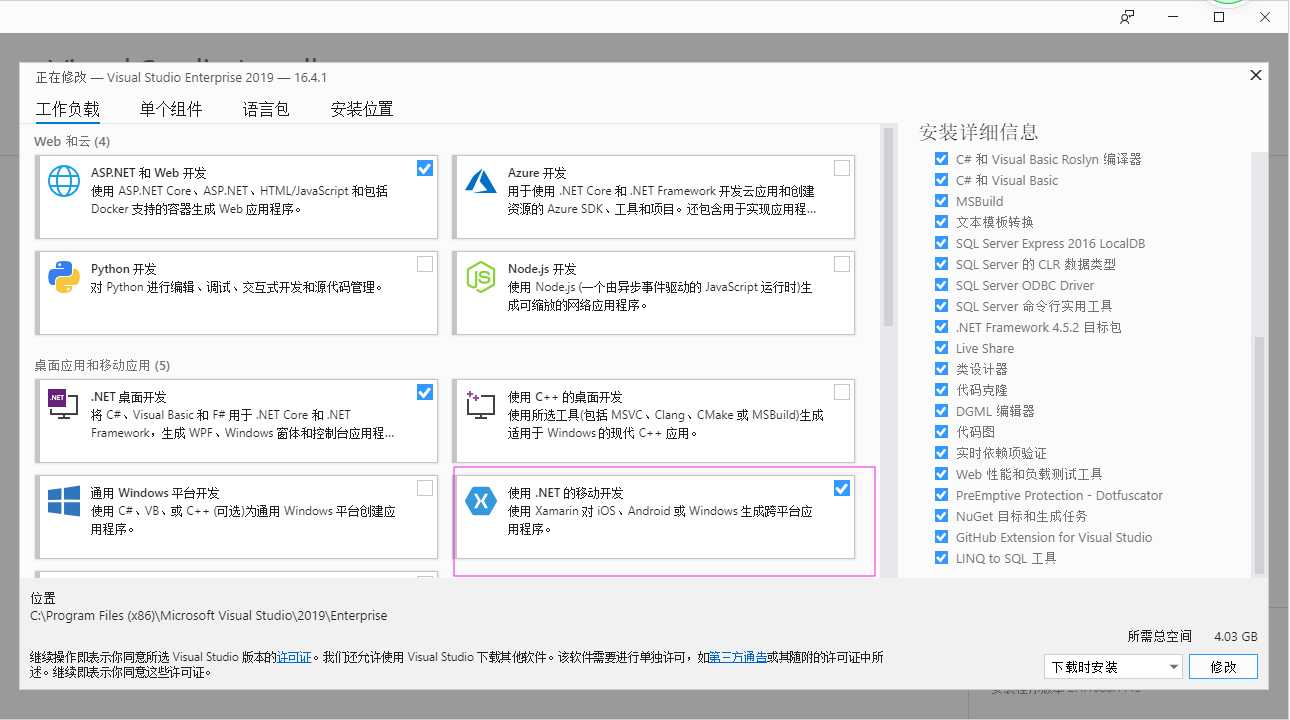
Task: Click the 4.03 GB total space value
Action: click(x=1235, y=636)
